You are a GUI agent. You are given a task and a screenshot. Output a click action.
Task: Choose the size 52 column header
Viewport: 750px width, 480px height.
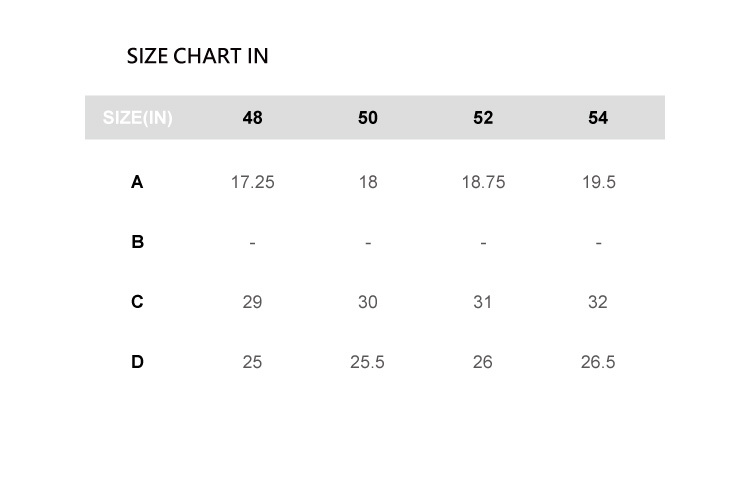click(x=483, y=118)
